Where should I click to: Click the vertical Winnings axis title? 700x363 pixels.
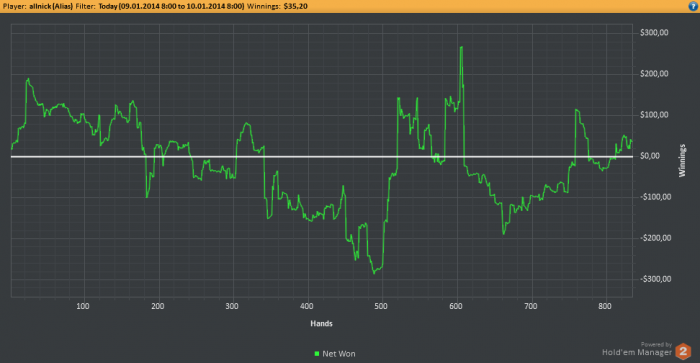click(x=682, y=160)
